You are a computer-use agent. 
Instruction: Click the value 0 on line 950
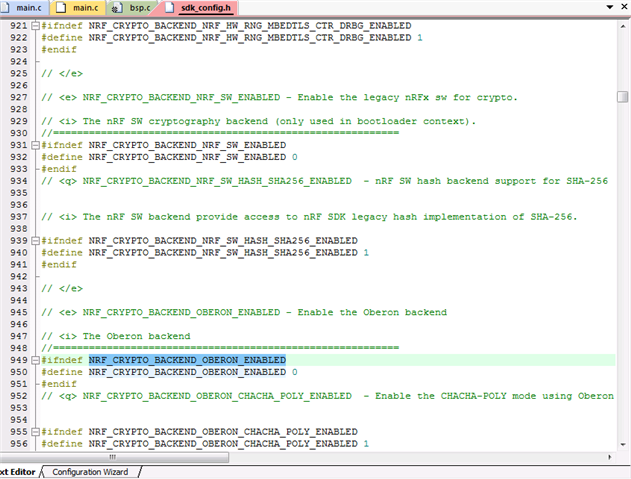(295, 372)
